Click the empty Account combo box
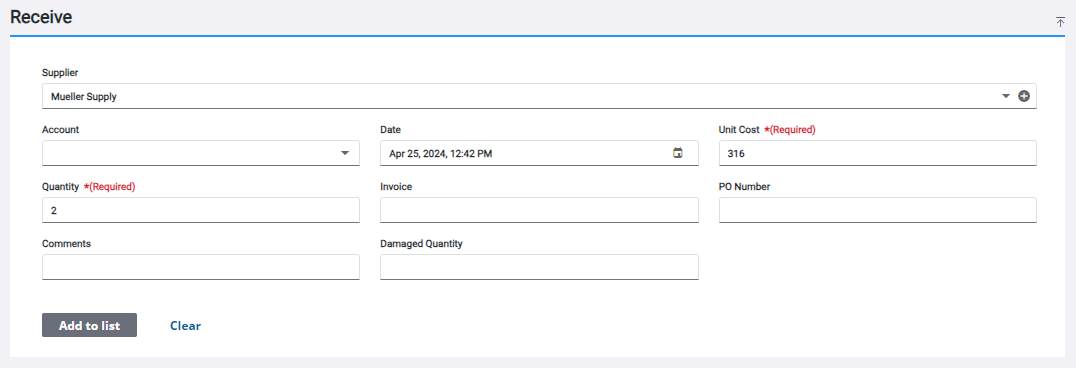Image resolution: width=1076 pixels, height=368 pixels. click(201, 154)
